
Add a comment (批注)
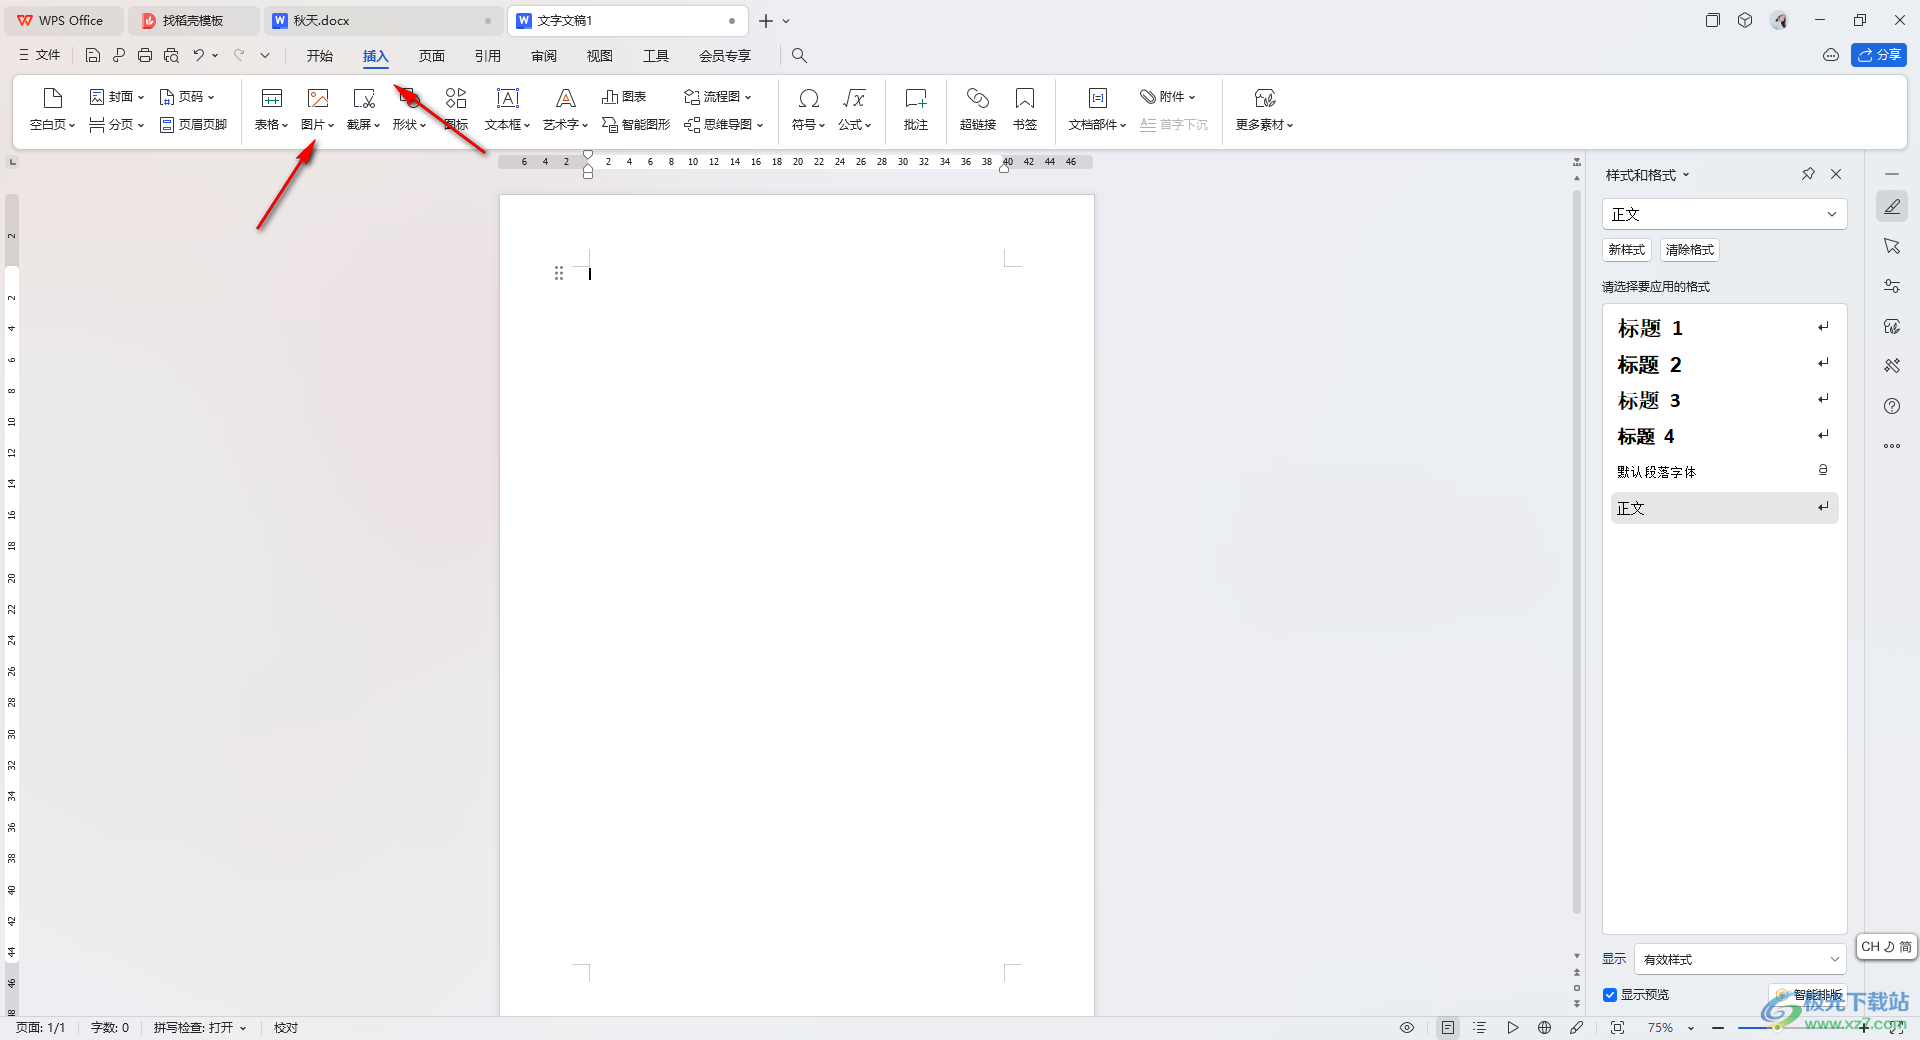(x=916, y=109)
